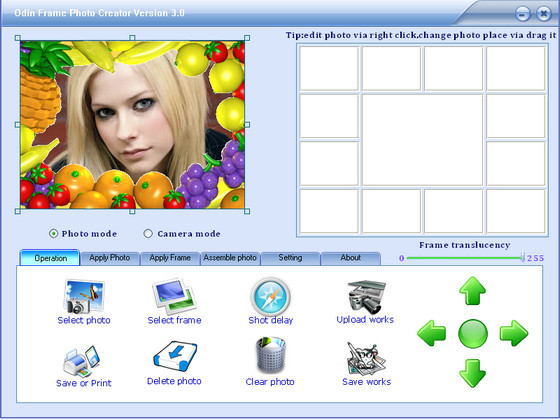Click the Shot delay compass icon
This screenshot has width=560, height=420.
[x=270, y=297]
